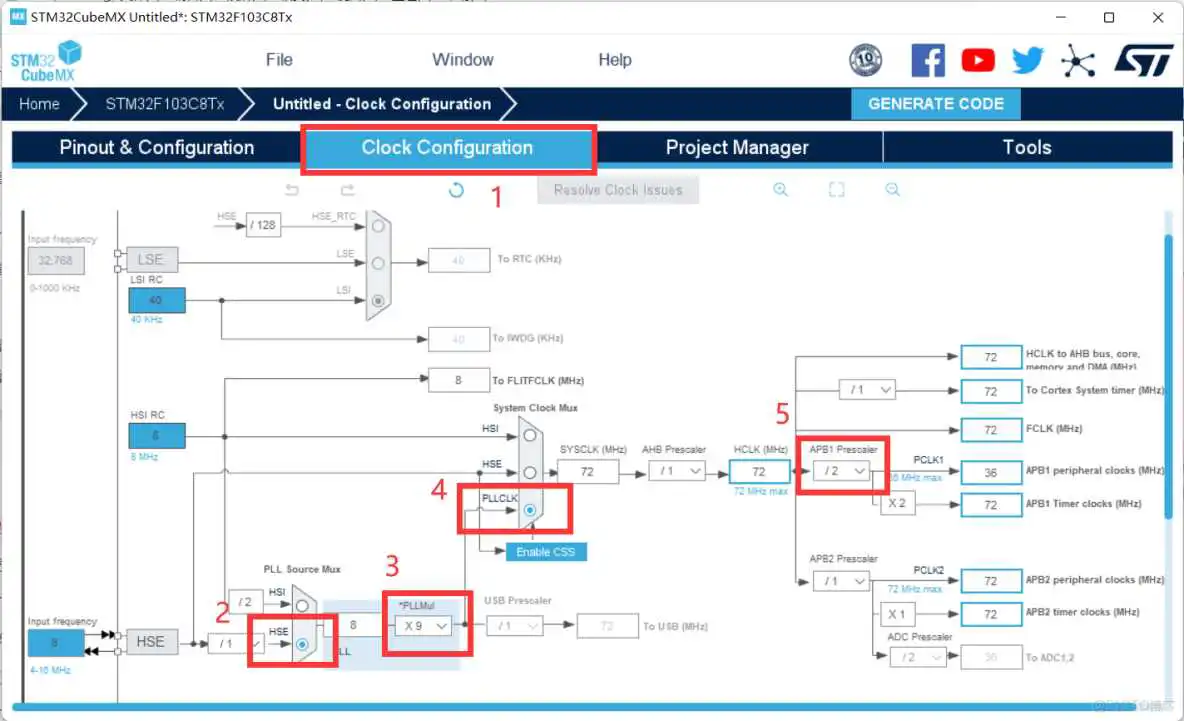Click the Enable CSS button
Viewport: 1184px width, 721px height.
pos(545,552)
